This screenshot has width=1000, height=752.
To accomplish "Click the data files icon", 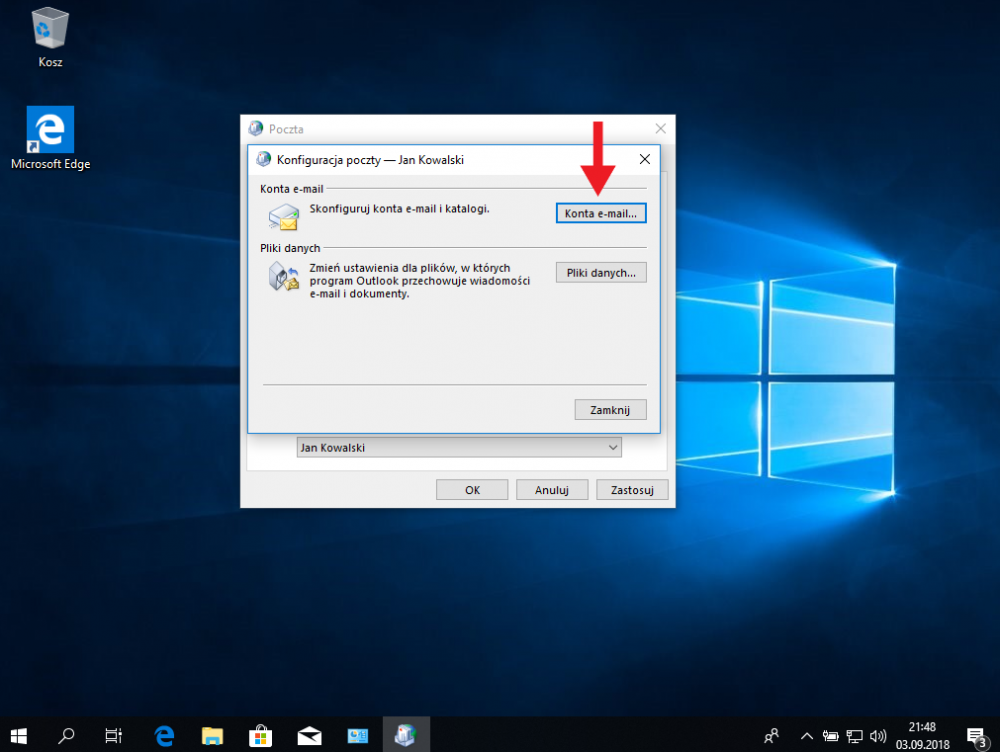I will pos(284,277).
